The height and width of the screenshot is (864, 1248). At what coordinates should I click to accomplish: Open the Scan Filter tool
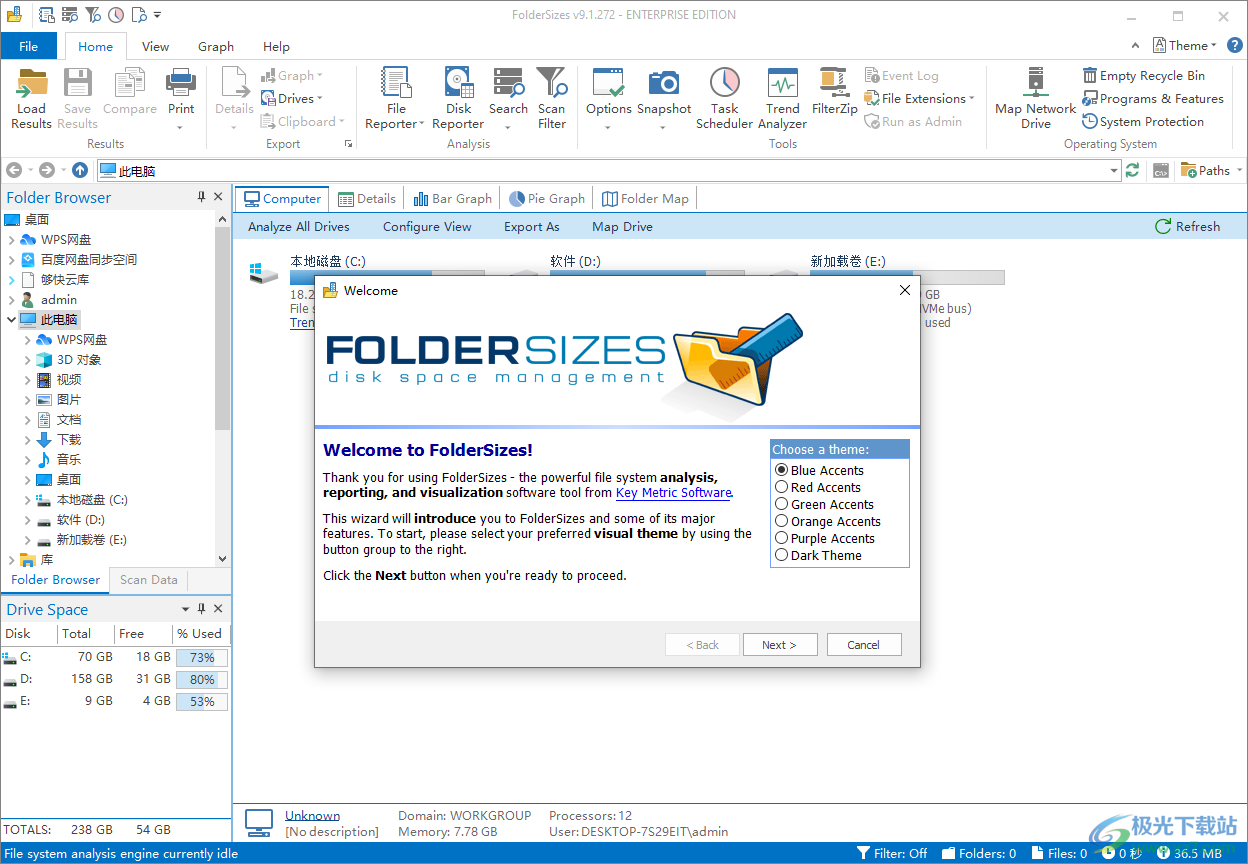click(x=551, y=98)
